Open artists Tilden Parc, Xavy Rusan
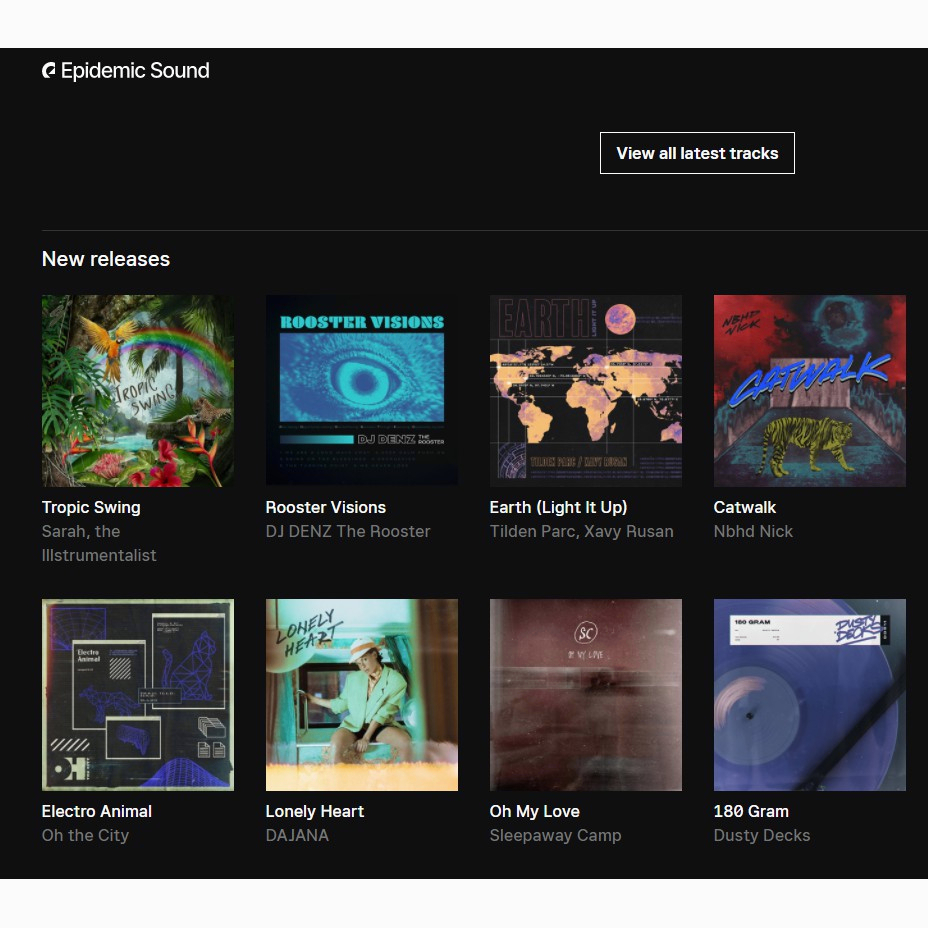The image size is (928, 928). pyautogui.click(x=582, y=531)
